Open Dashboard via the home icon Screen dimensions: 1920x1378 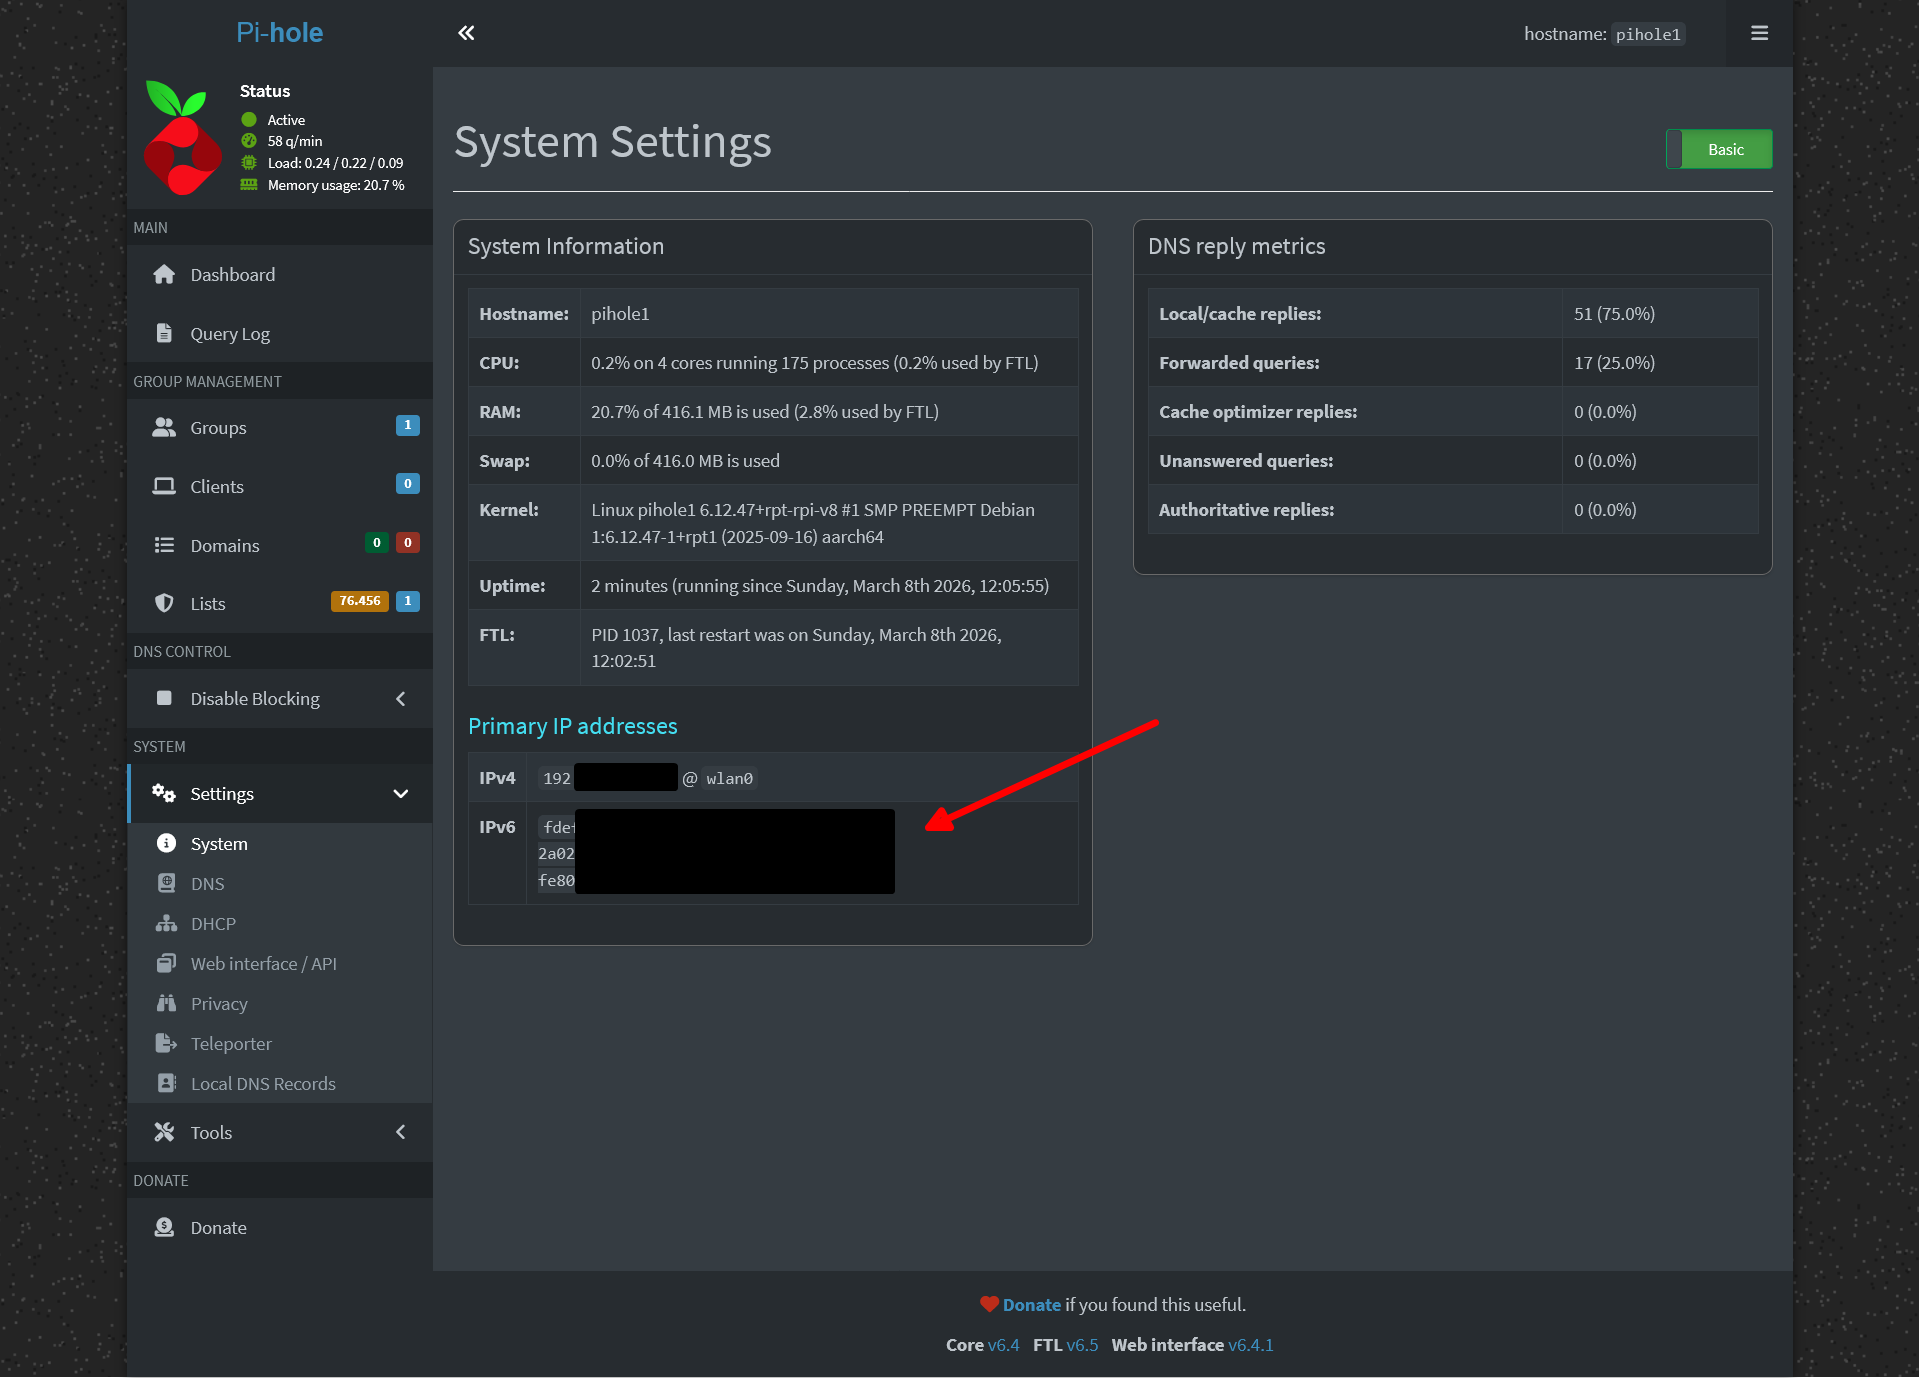[x=164, y=274]
